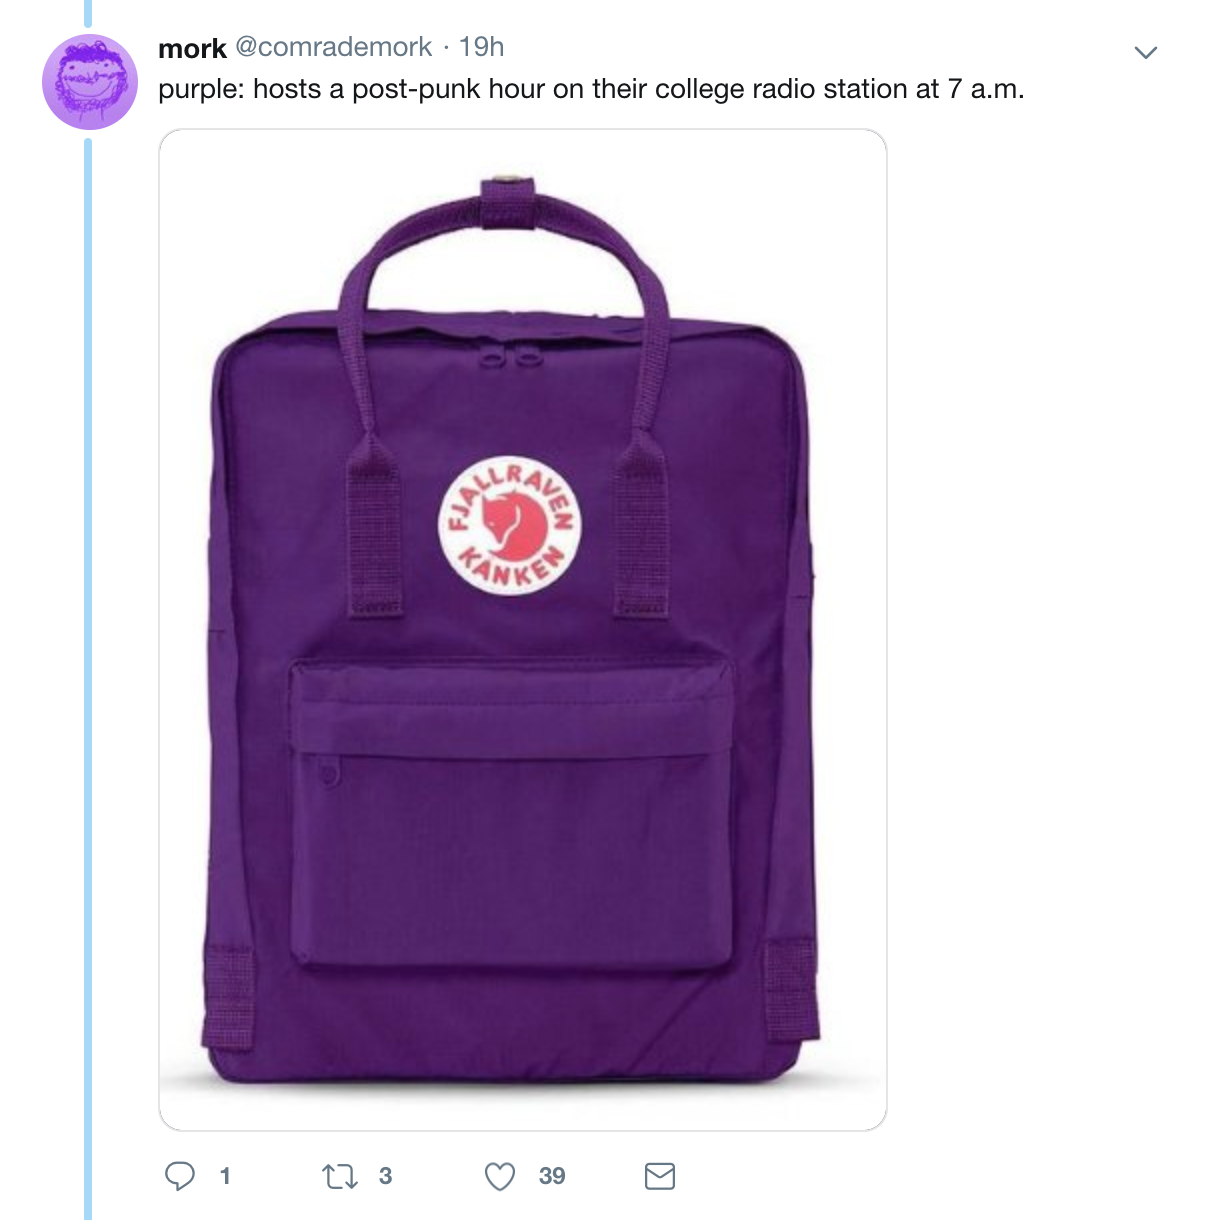The image size is (1222, 1220).
Task: Like the tweet with the heart icon
Action: [x=500, y=1177]
